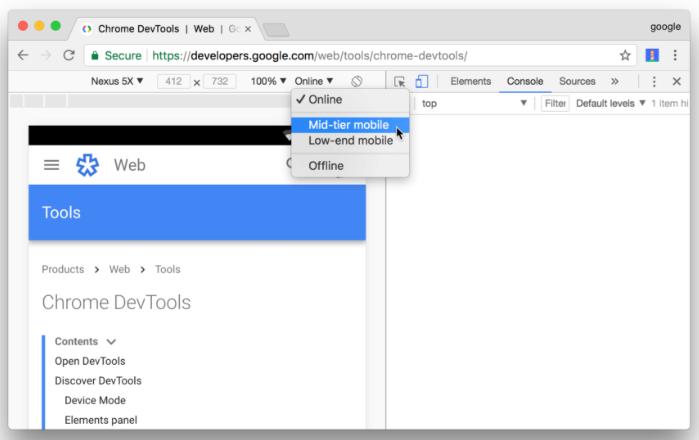Open the Elements panel contents link
Viewport: 699px width, 440px height.
coord(101,420)
